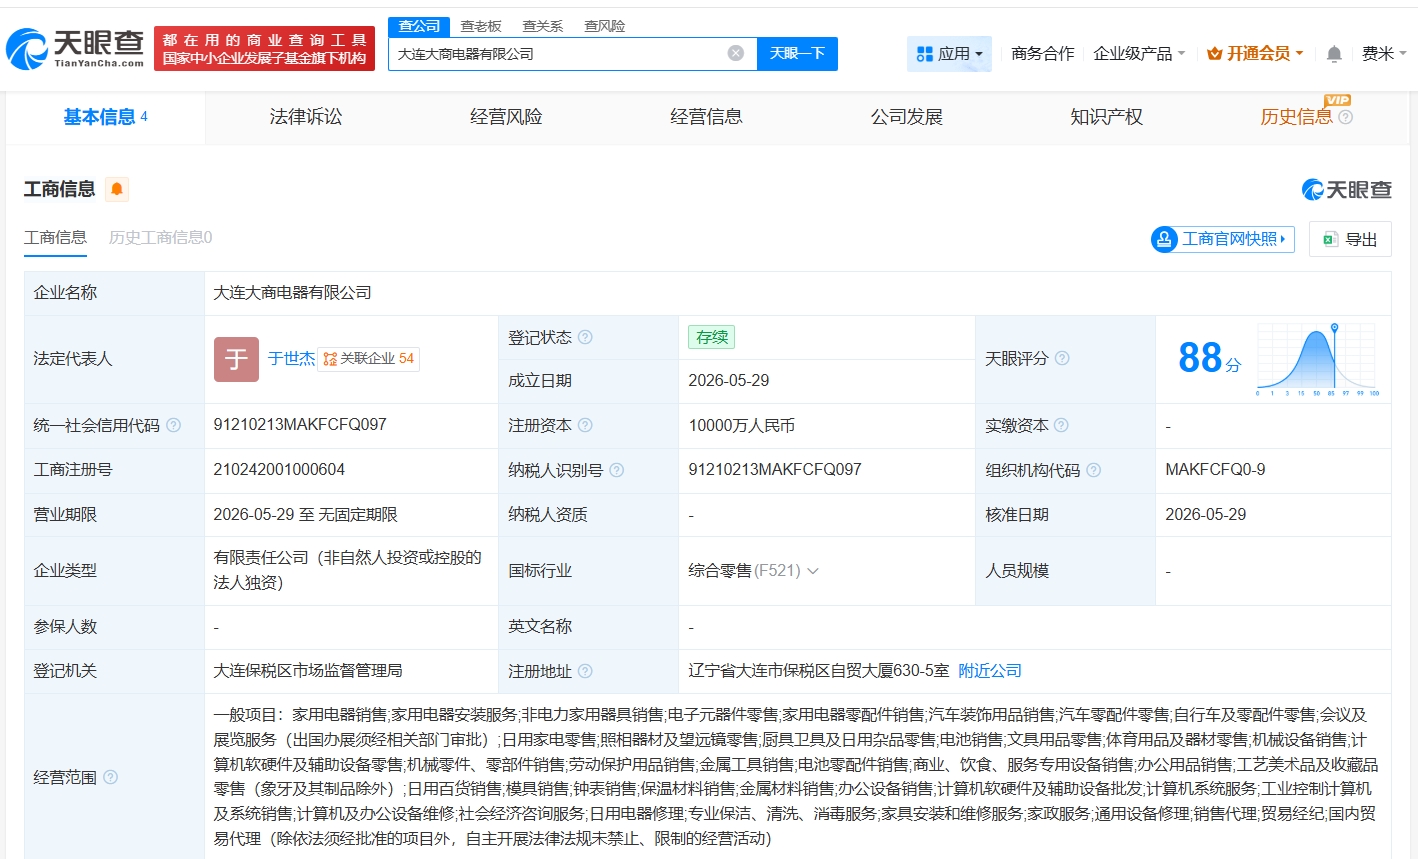Click 纳税人识别号 value 91210213MAKFCFQ097
This screenshot has height=859, width=1418.
click(775, 470)
